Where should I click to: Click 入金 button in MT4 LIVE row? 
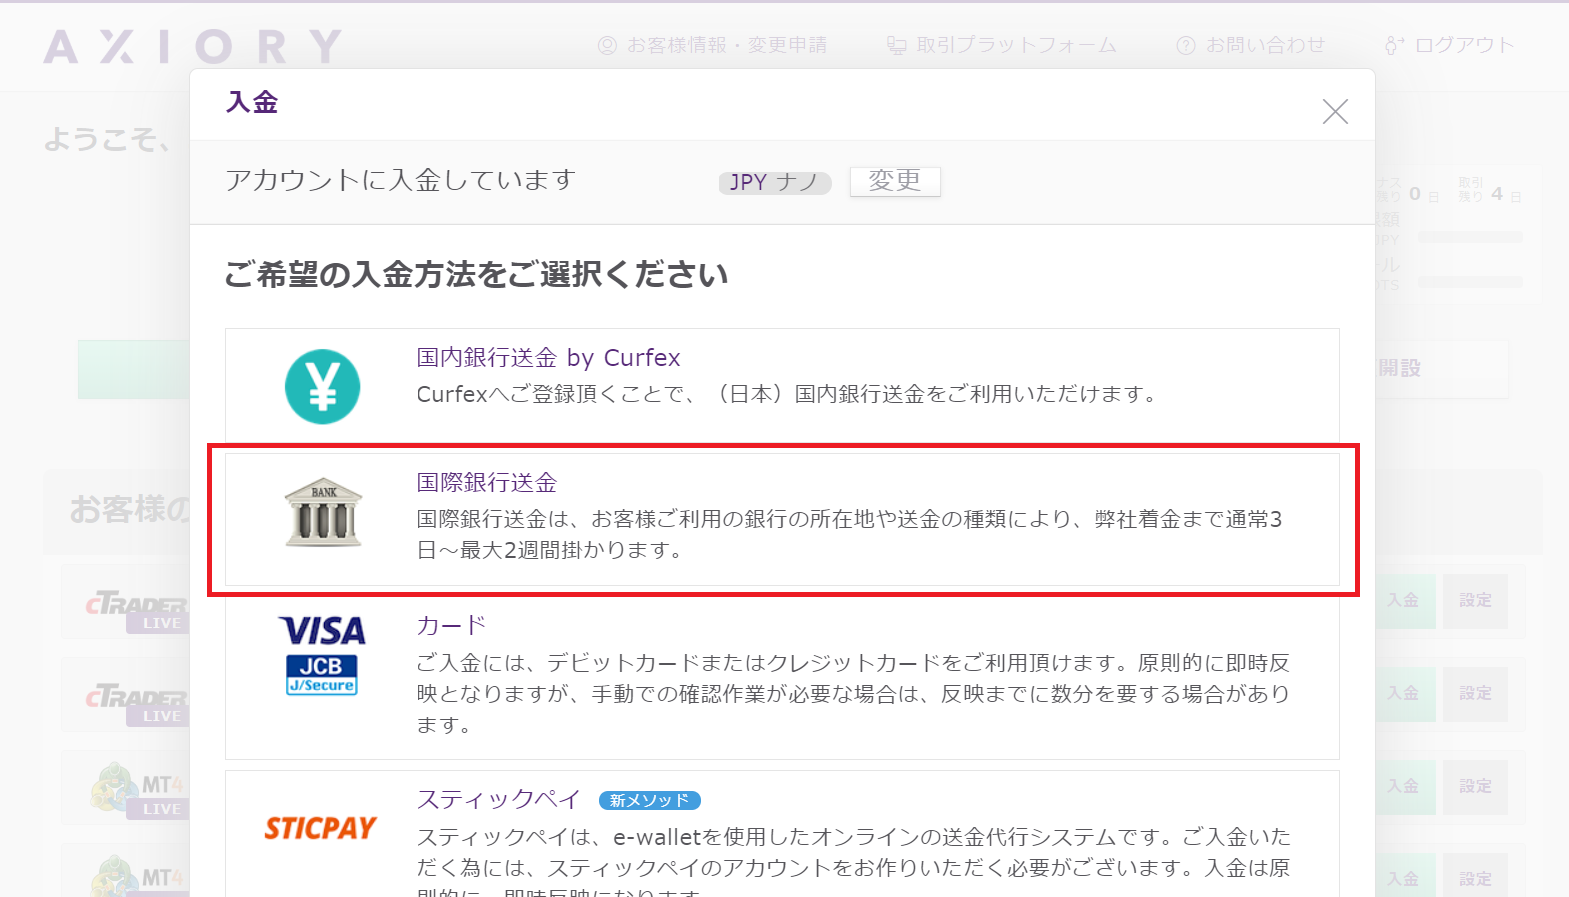click(1403, 786)
